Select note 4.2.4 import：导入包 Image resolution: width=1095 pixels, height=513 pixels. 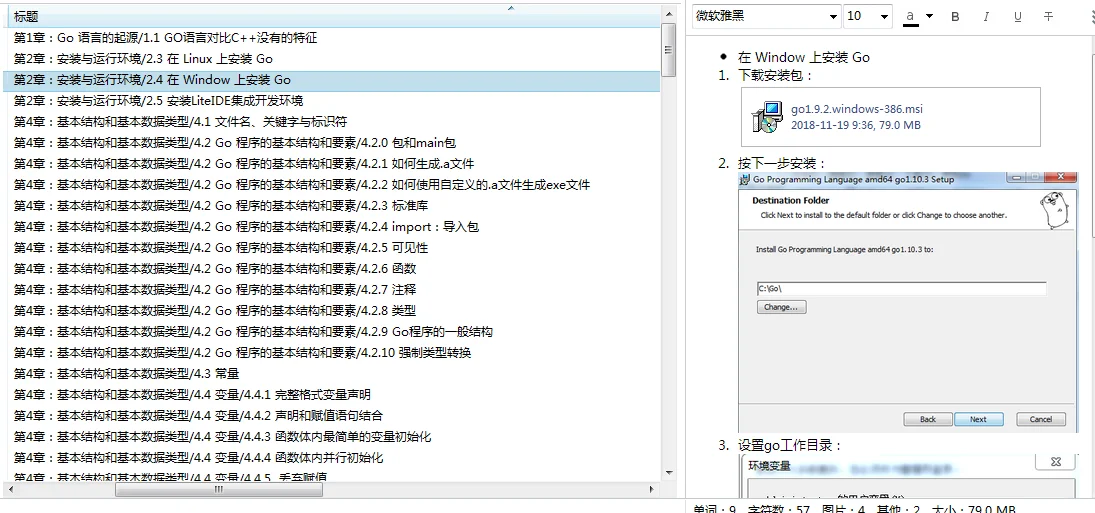click(333, 227)
